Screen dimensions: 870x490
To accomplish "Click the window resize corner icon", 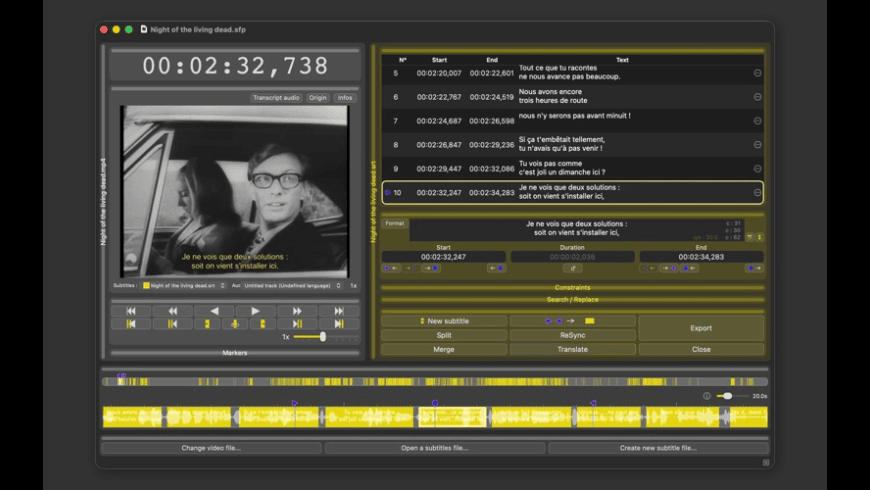I will (x=766, y=462).
